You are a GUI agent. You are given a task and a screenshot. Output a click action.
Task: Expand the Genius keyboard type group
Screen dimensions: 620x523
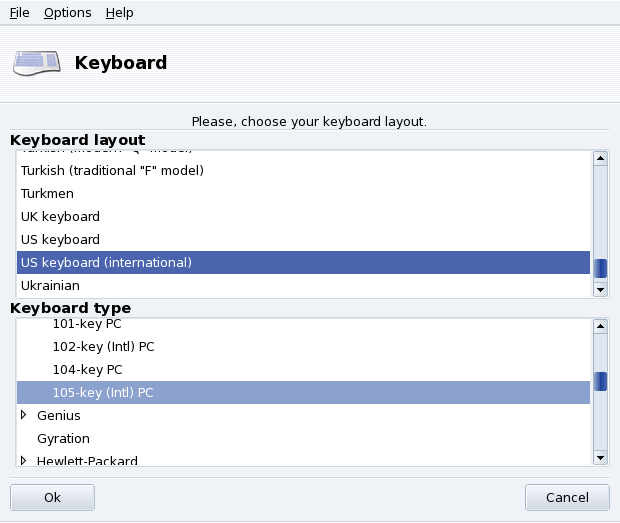[24, 415]
